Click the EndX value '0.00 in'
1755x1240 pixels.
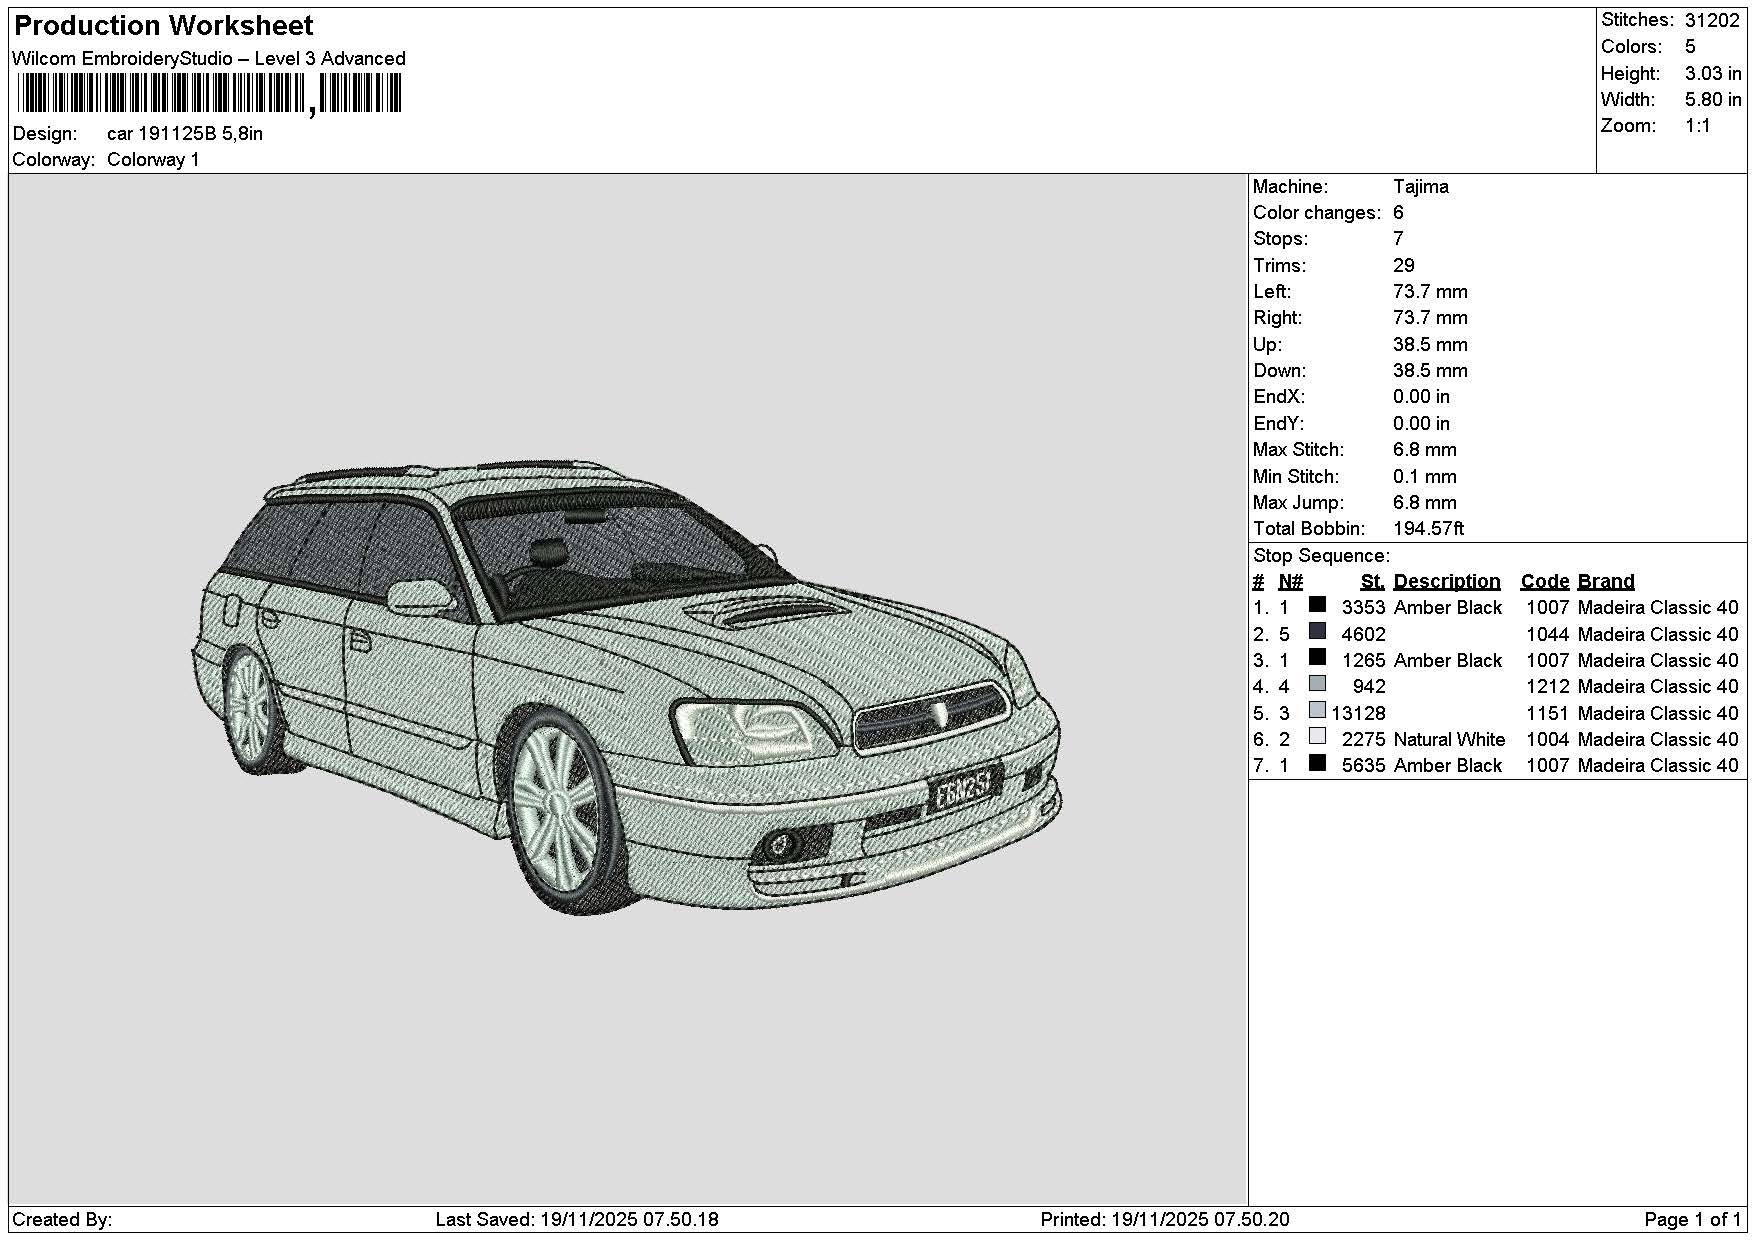coord(1421,397)
